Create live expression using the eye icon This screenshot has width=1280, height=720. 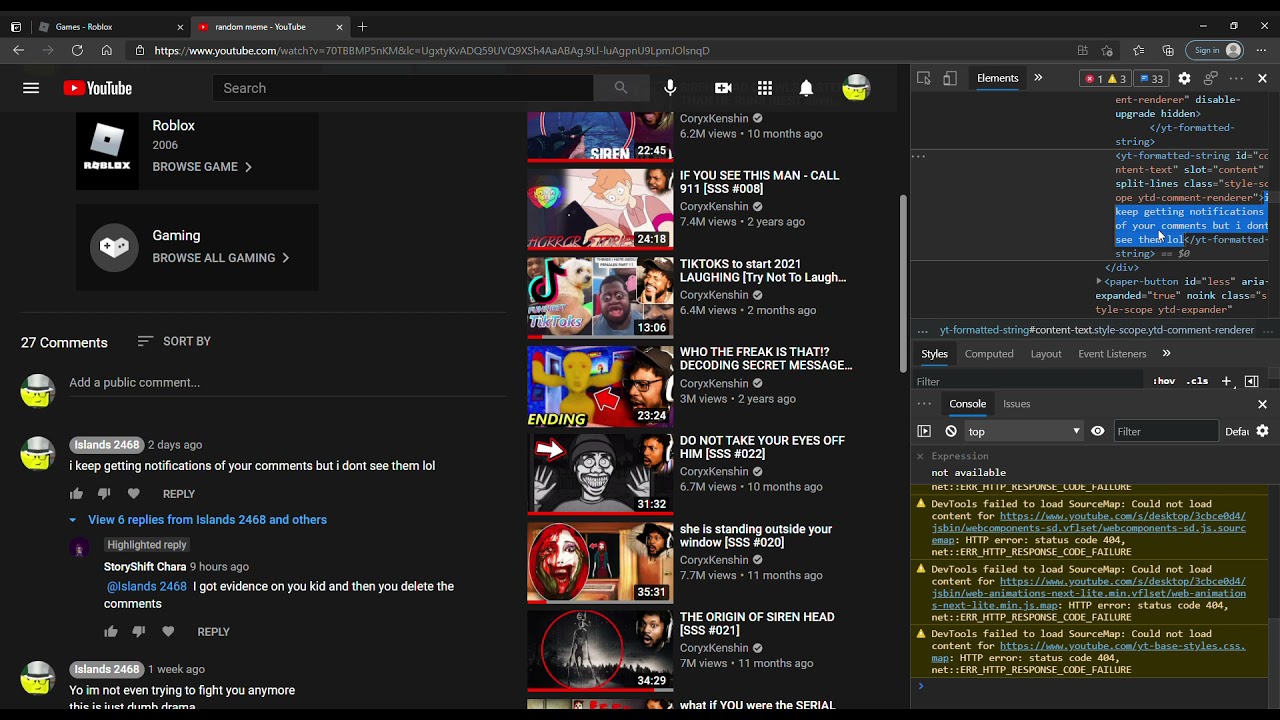pos(1098,431)
